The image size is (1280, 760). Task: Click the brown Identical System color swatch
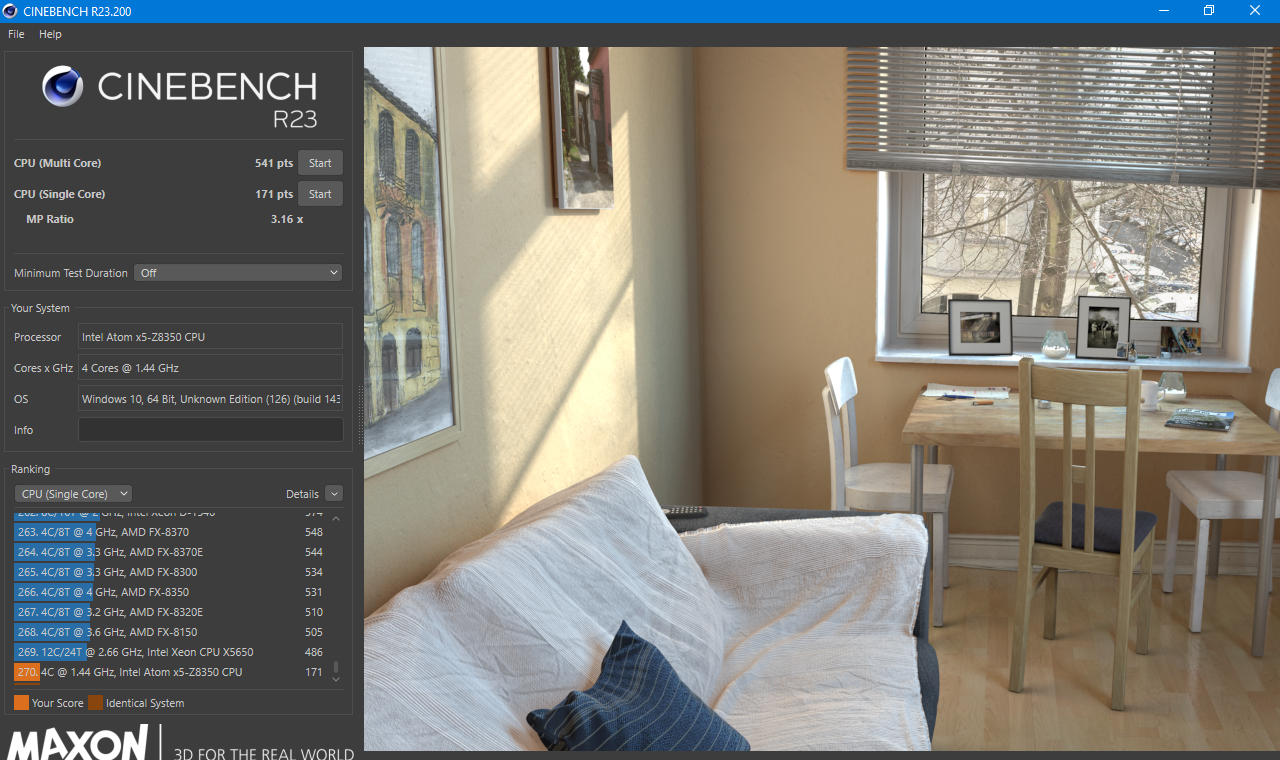(x=95, y=703)
